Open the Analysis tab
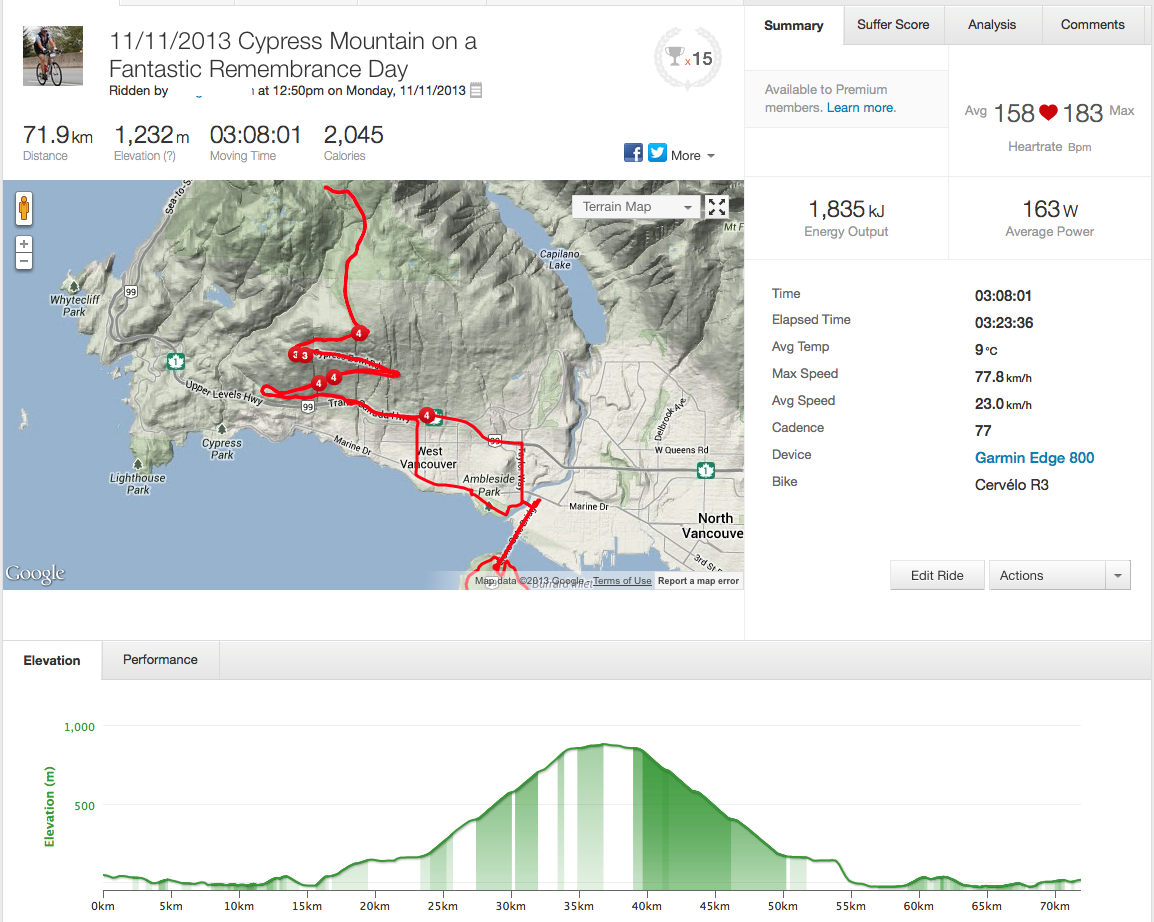Screen dimensions: 1154x922 click(x=992, y=25)
